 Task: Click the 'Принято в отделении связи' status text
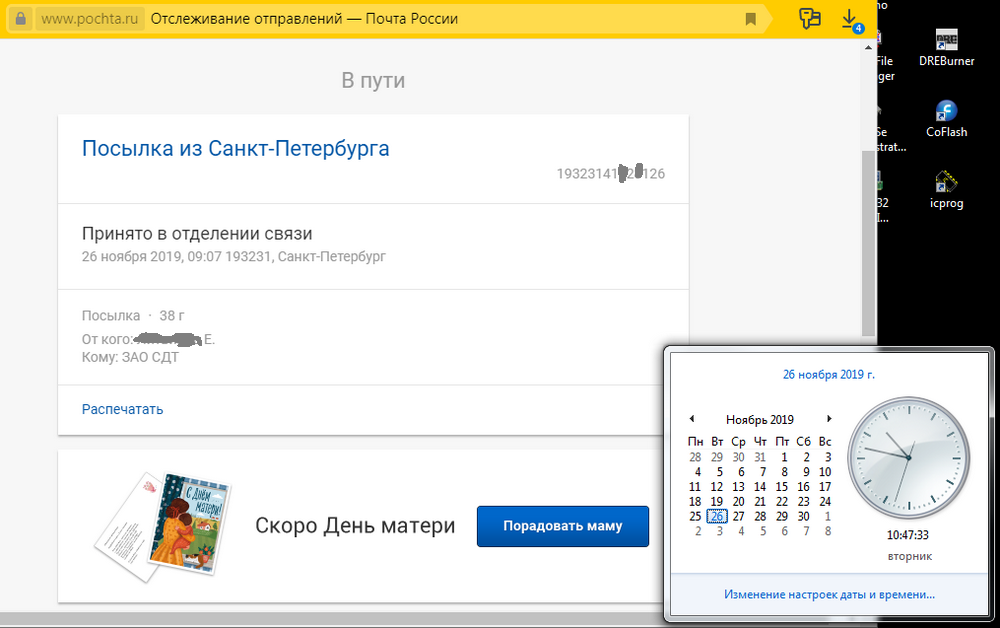point(197,234)
